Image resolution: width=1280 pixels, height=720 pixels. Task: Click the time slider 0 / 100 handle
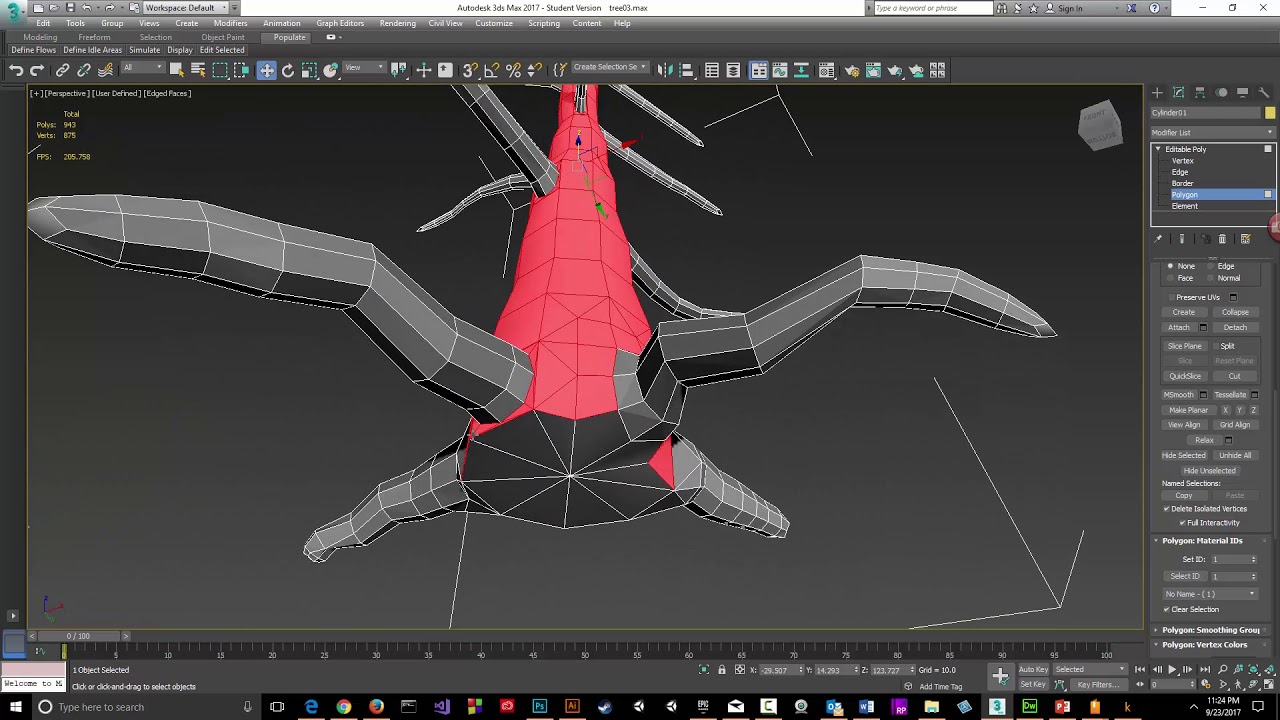78,636
